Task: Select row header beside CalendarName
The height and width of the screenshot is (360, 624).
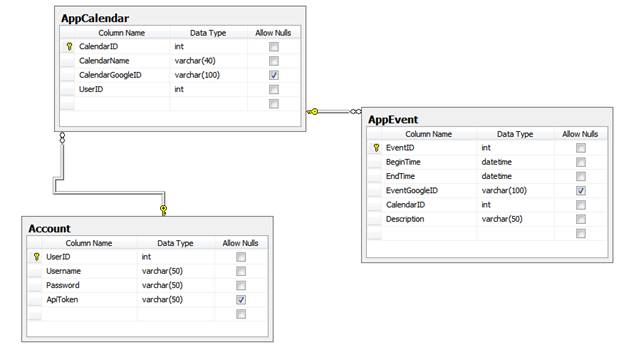Action: pos(68,61)
